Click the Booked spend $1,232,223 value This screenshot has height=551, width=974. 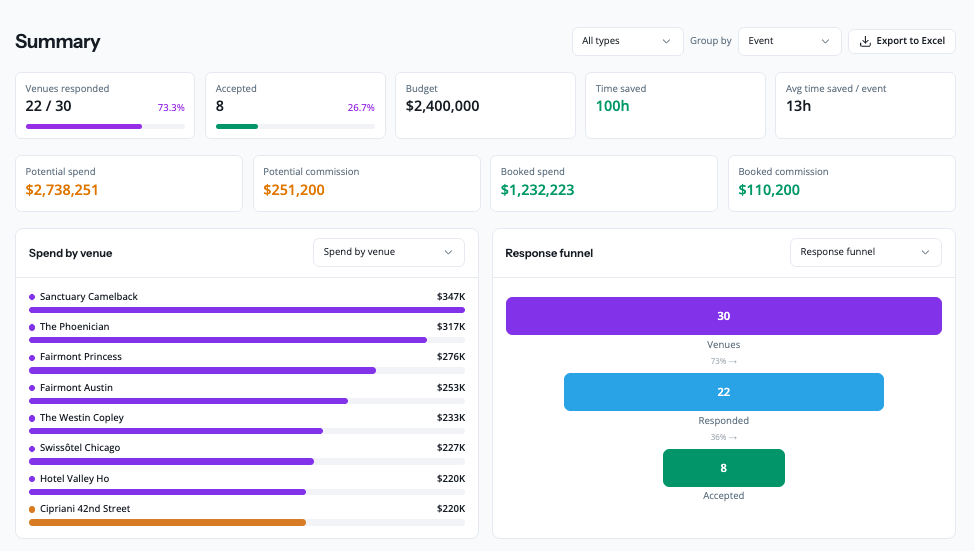(537, 190)
